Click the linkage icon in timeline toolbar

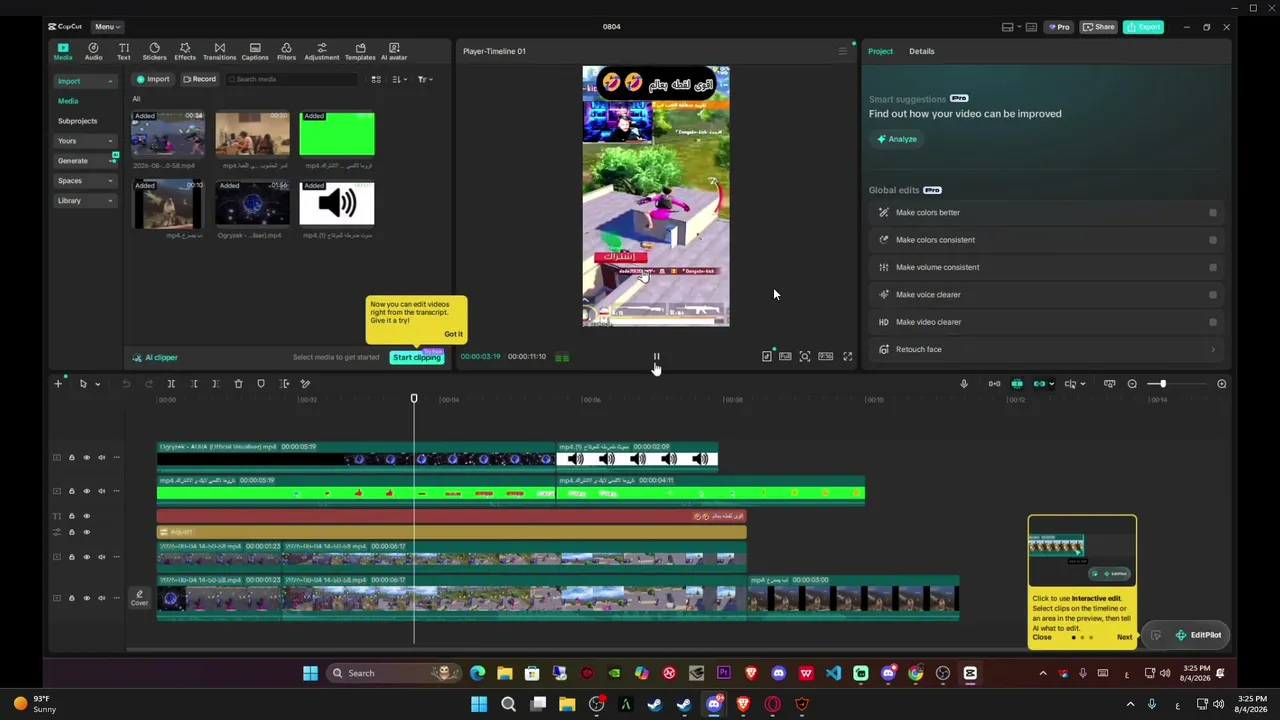[1041, 384]
